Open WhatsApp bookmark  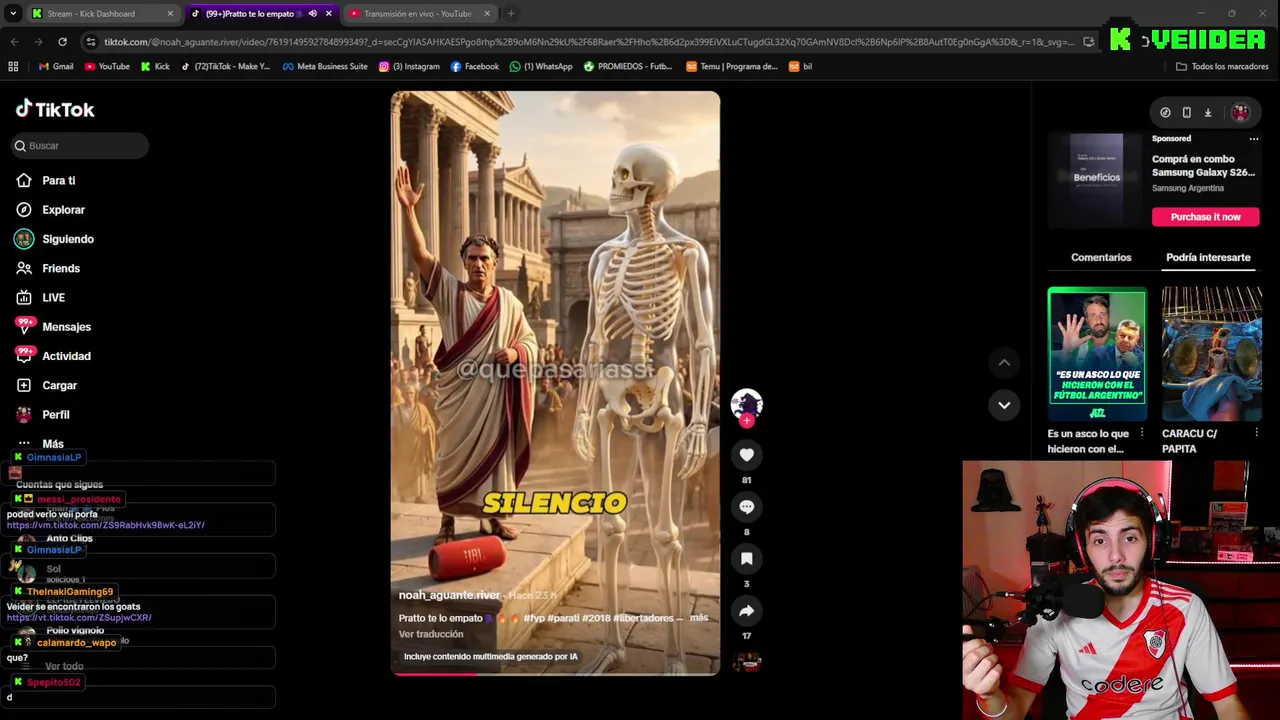point(541,67)
